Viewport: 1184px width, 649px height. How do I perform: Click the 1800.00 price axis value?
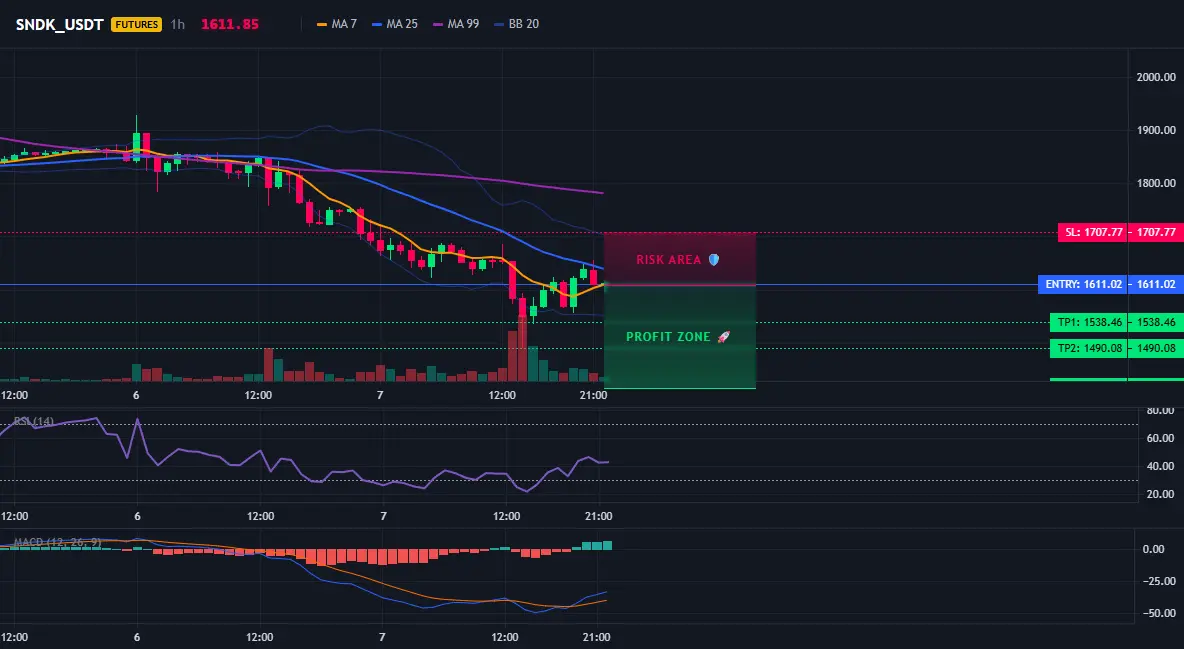[x=1156, y=183]
